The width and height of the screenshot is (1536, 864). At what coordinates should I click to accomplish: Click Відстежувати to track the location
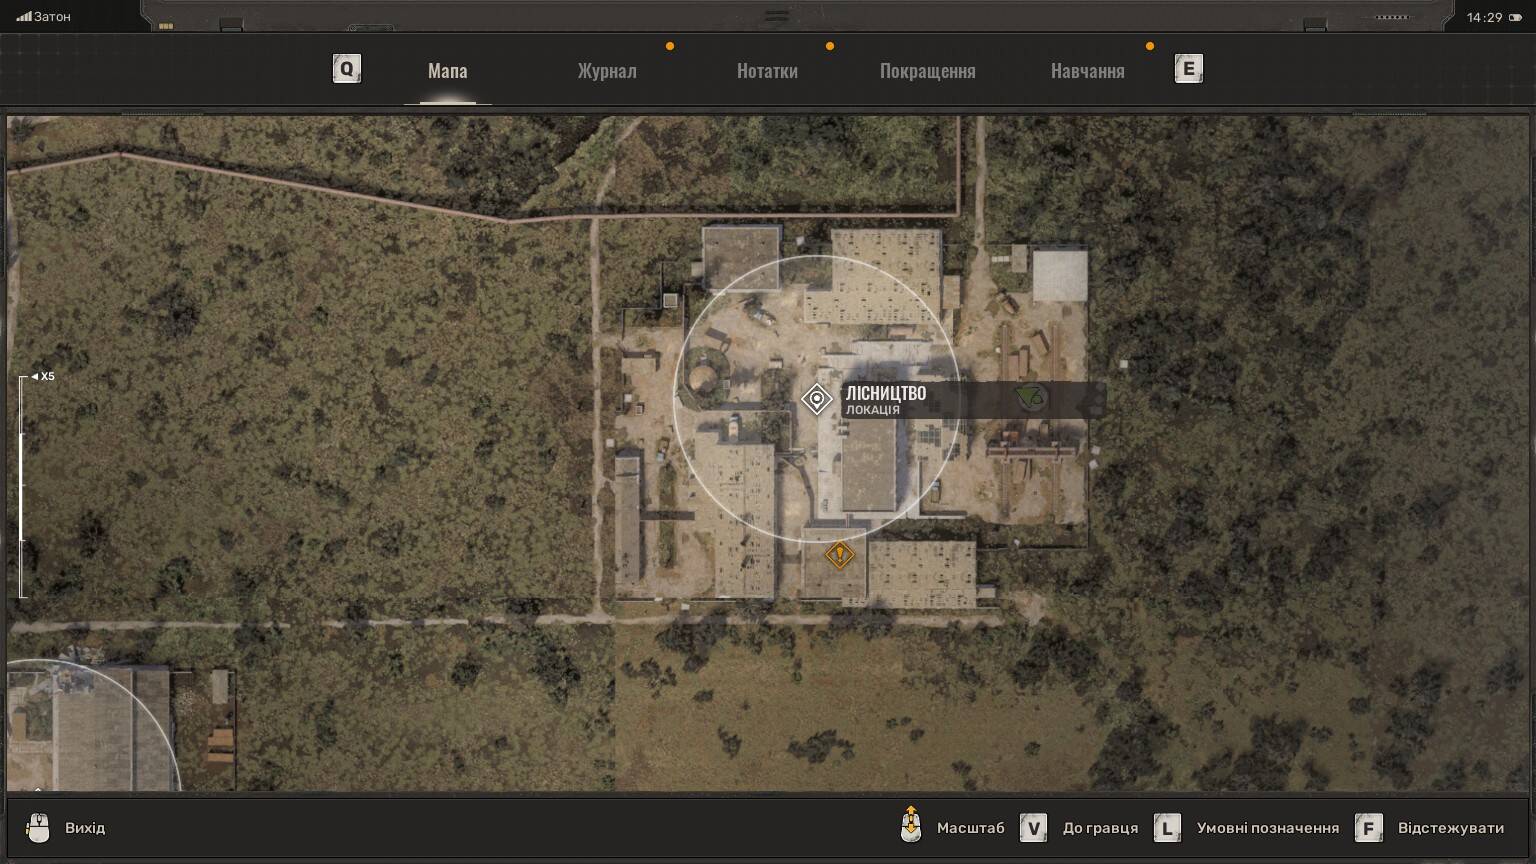click(x=1450, y=828)
